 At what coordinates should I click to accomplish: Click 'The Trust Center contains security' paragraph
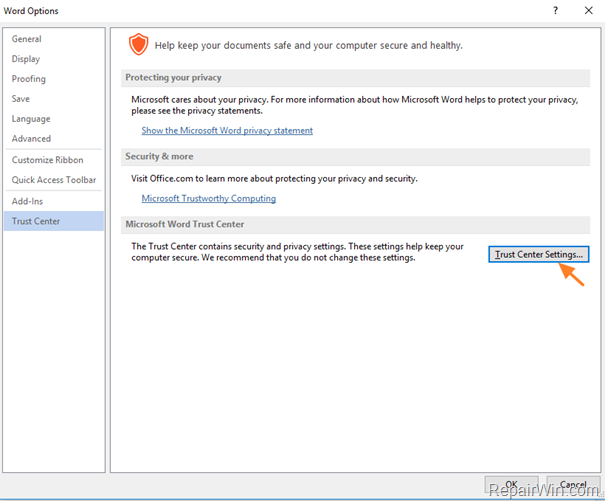[297, 252]
